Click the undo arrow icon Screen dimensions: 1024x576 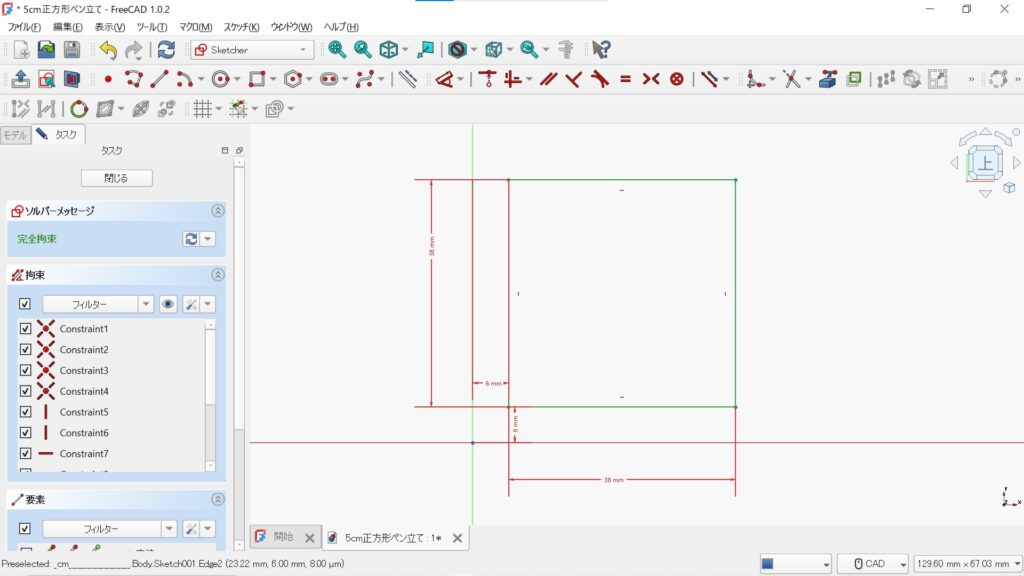(x=108, y=49)
